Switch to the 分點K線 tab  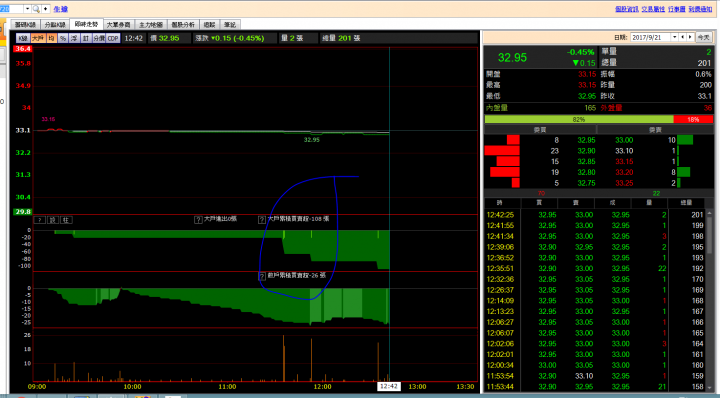tap(55, 24)
